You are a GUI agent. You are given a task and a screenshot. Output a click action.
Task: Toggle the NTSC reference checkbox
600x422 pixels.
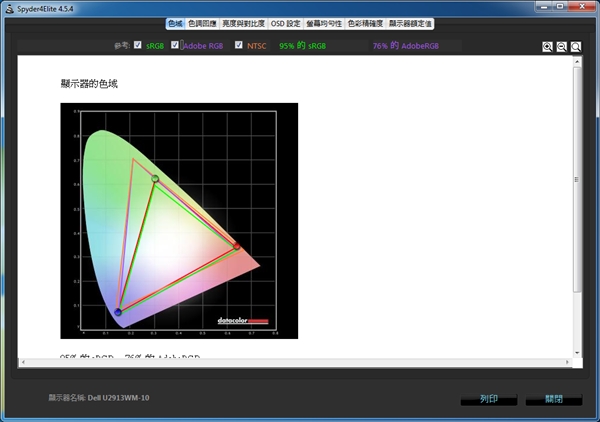click(x=239, y=45)
